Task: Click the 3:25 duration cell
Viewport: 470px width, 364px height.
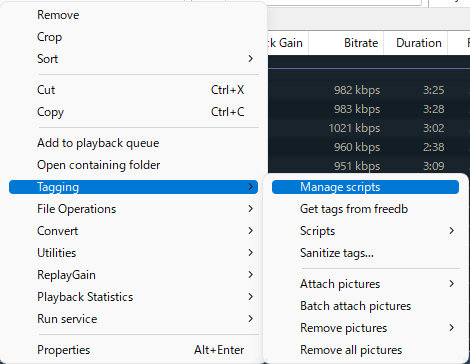Action: coord(434,90)
